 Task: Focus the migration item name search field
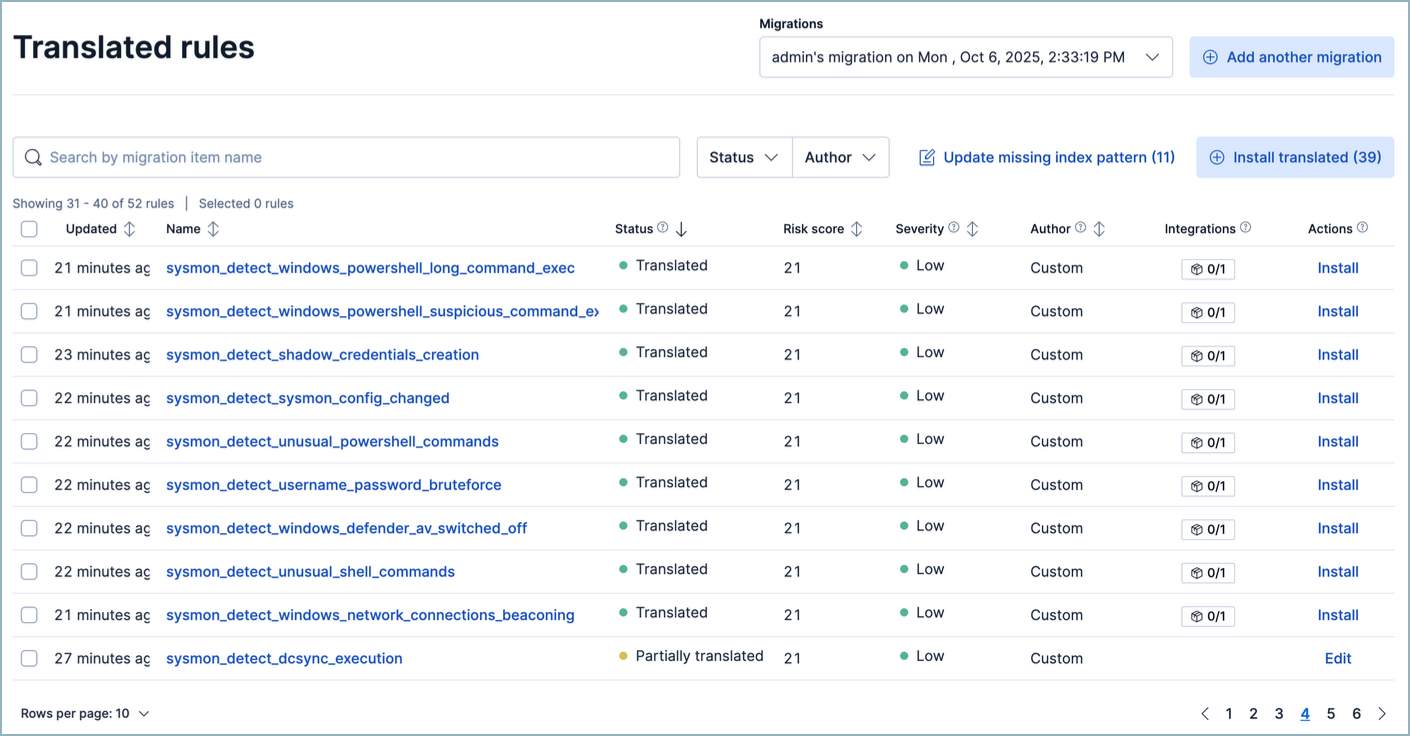(x=346, y=157)
